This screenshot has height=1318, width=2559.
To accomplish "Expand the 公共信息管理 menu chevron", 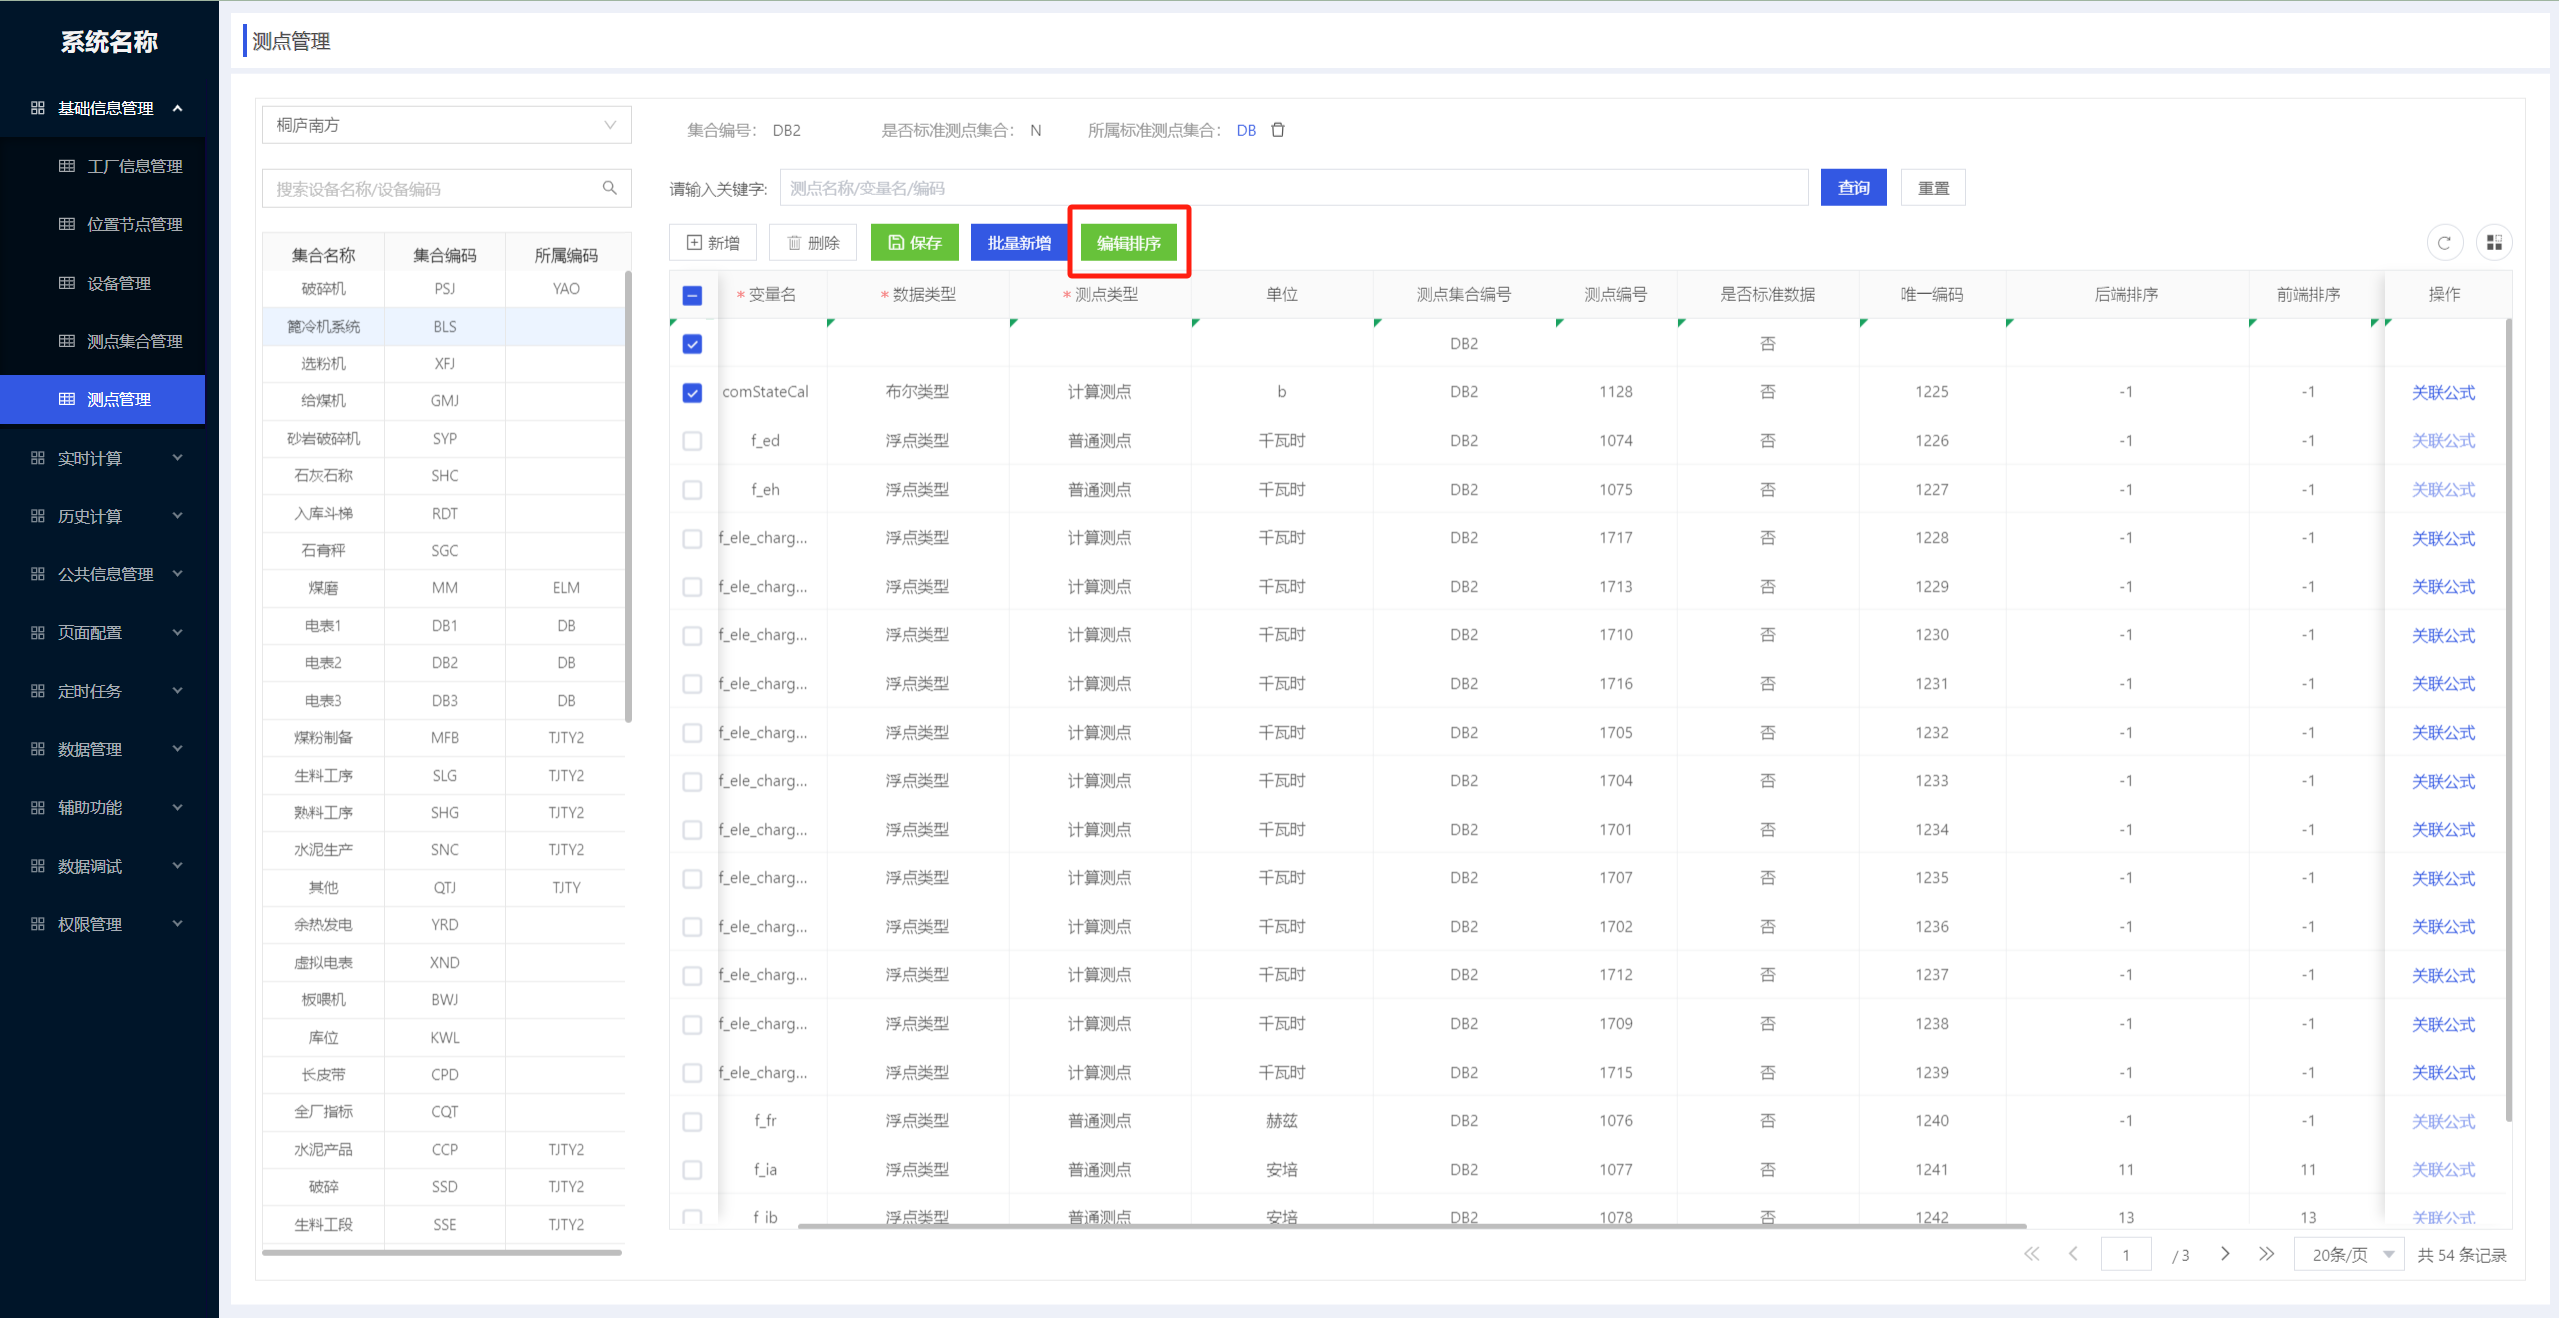I will tap(178, 574).
